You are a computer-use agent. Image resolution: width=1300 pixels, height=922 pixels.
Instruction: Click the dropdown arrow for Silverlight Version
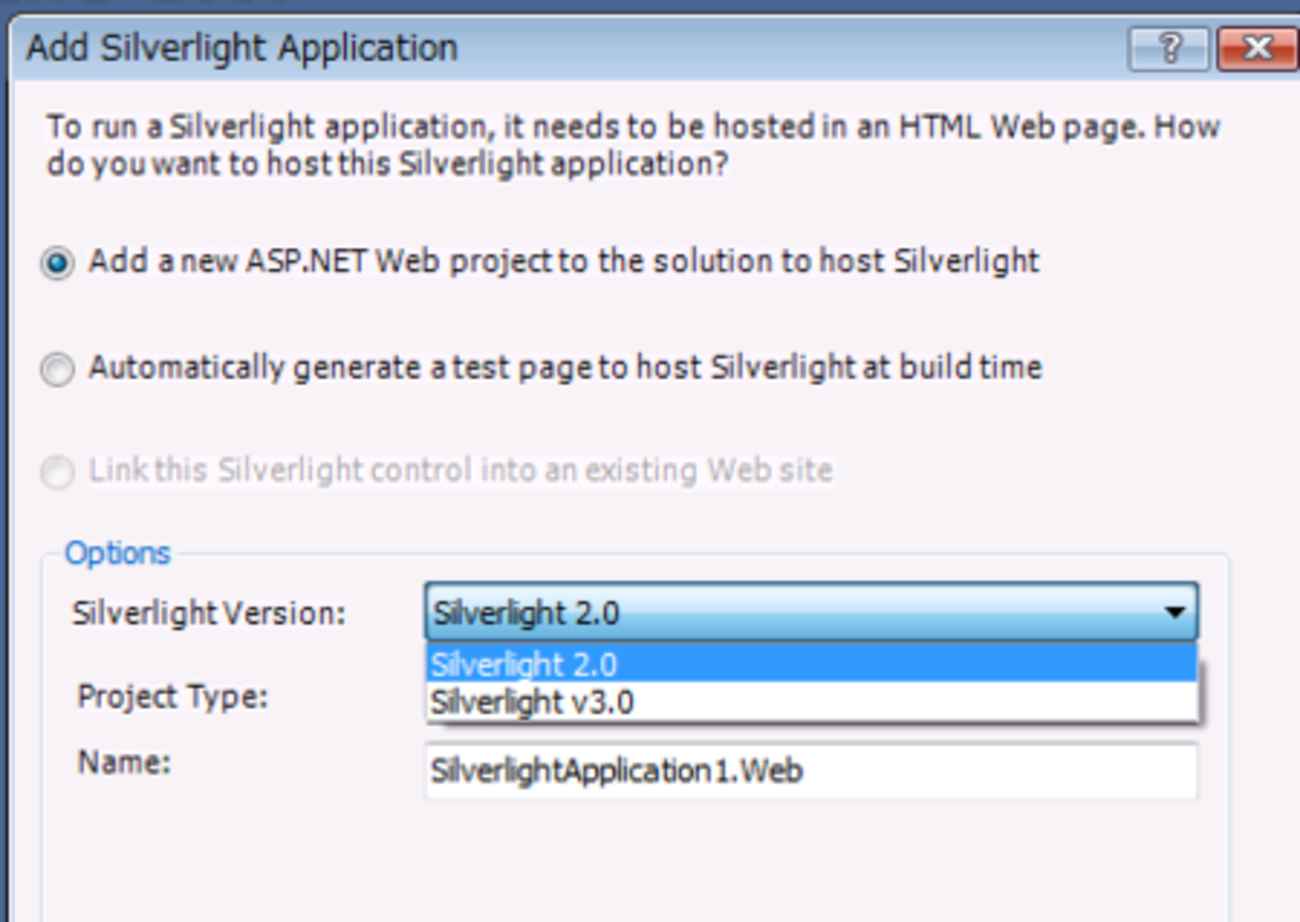tap(1175, 613)
